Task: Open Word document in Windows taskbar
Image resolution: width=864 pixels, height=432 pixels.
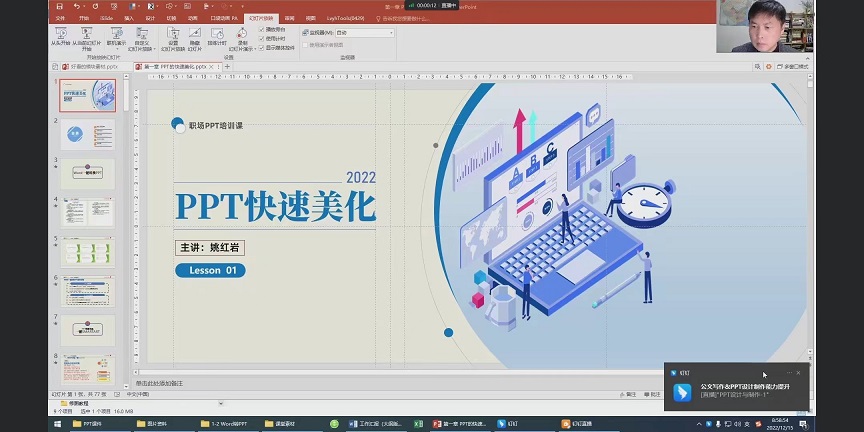Action: [226, 424]
